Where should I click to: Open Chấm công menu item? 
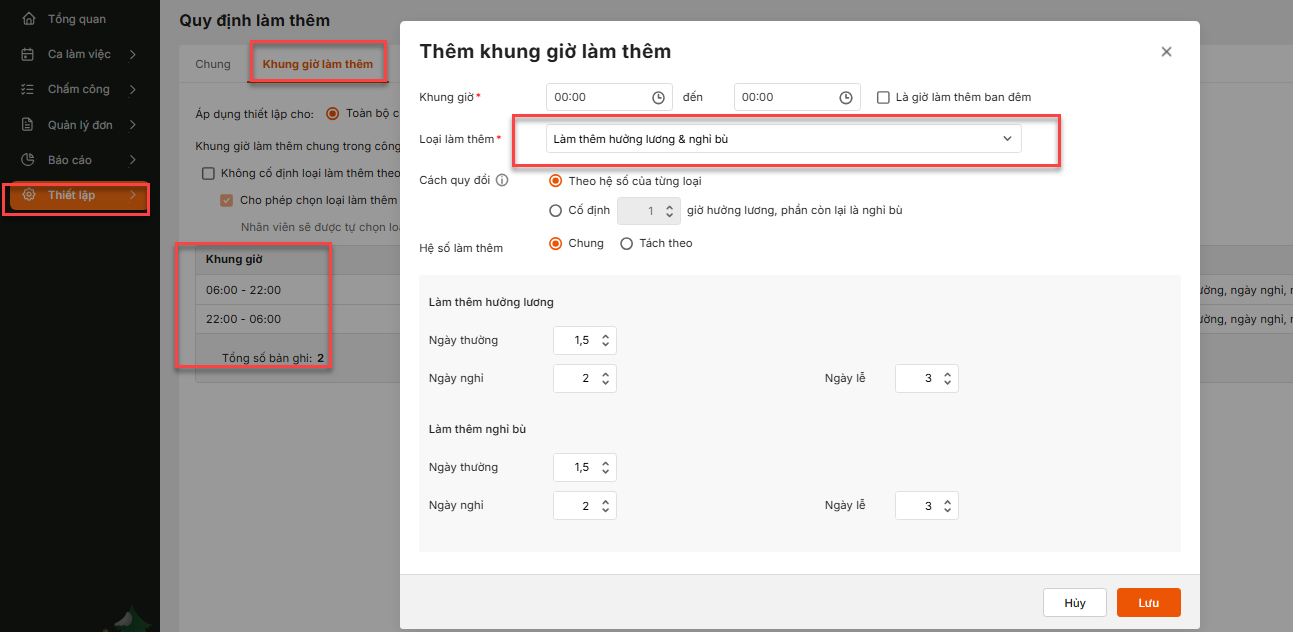pyautogui.click(x=79, y=89)
